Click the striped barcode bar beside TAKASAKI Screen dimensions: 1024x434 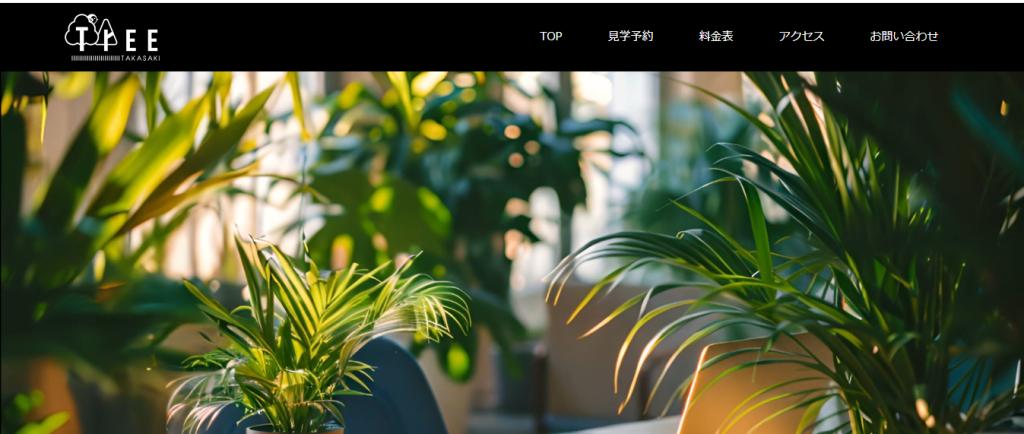95,58
